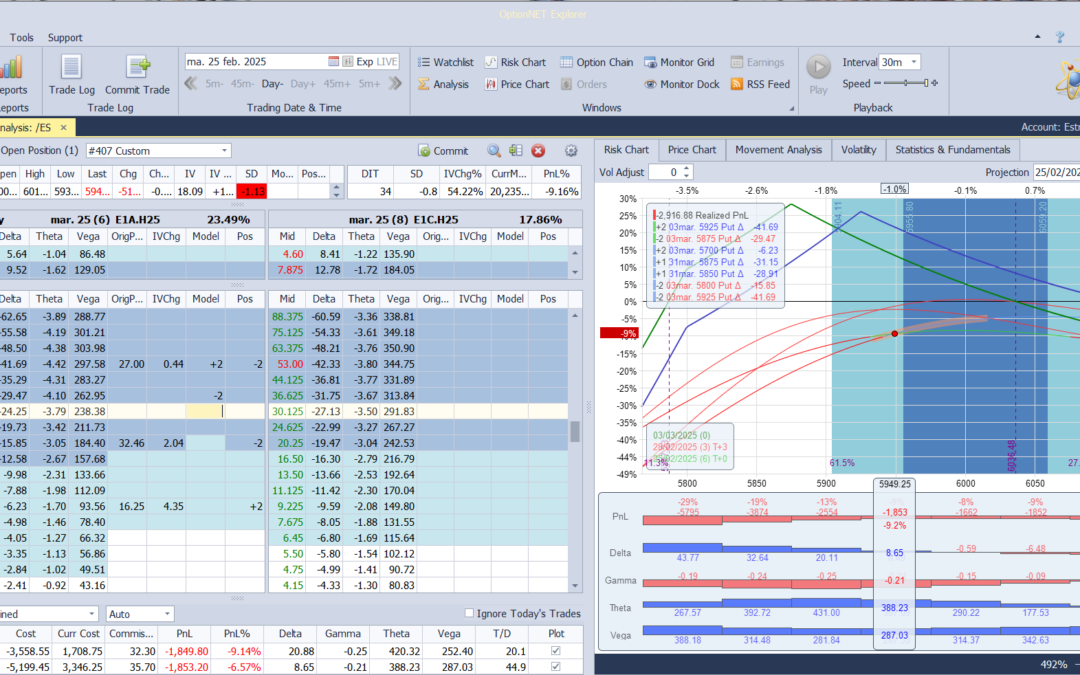Viewport: 1080px width, 675px height.
Task: Open the #407 Custom position dropdown
Action: coord(224,151)
